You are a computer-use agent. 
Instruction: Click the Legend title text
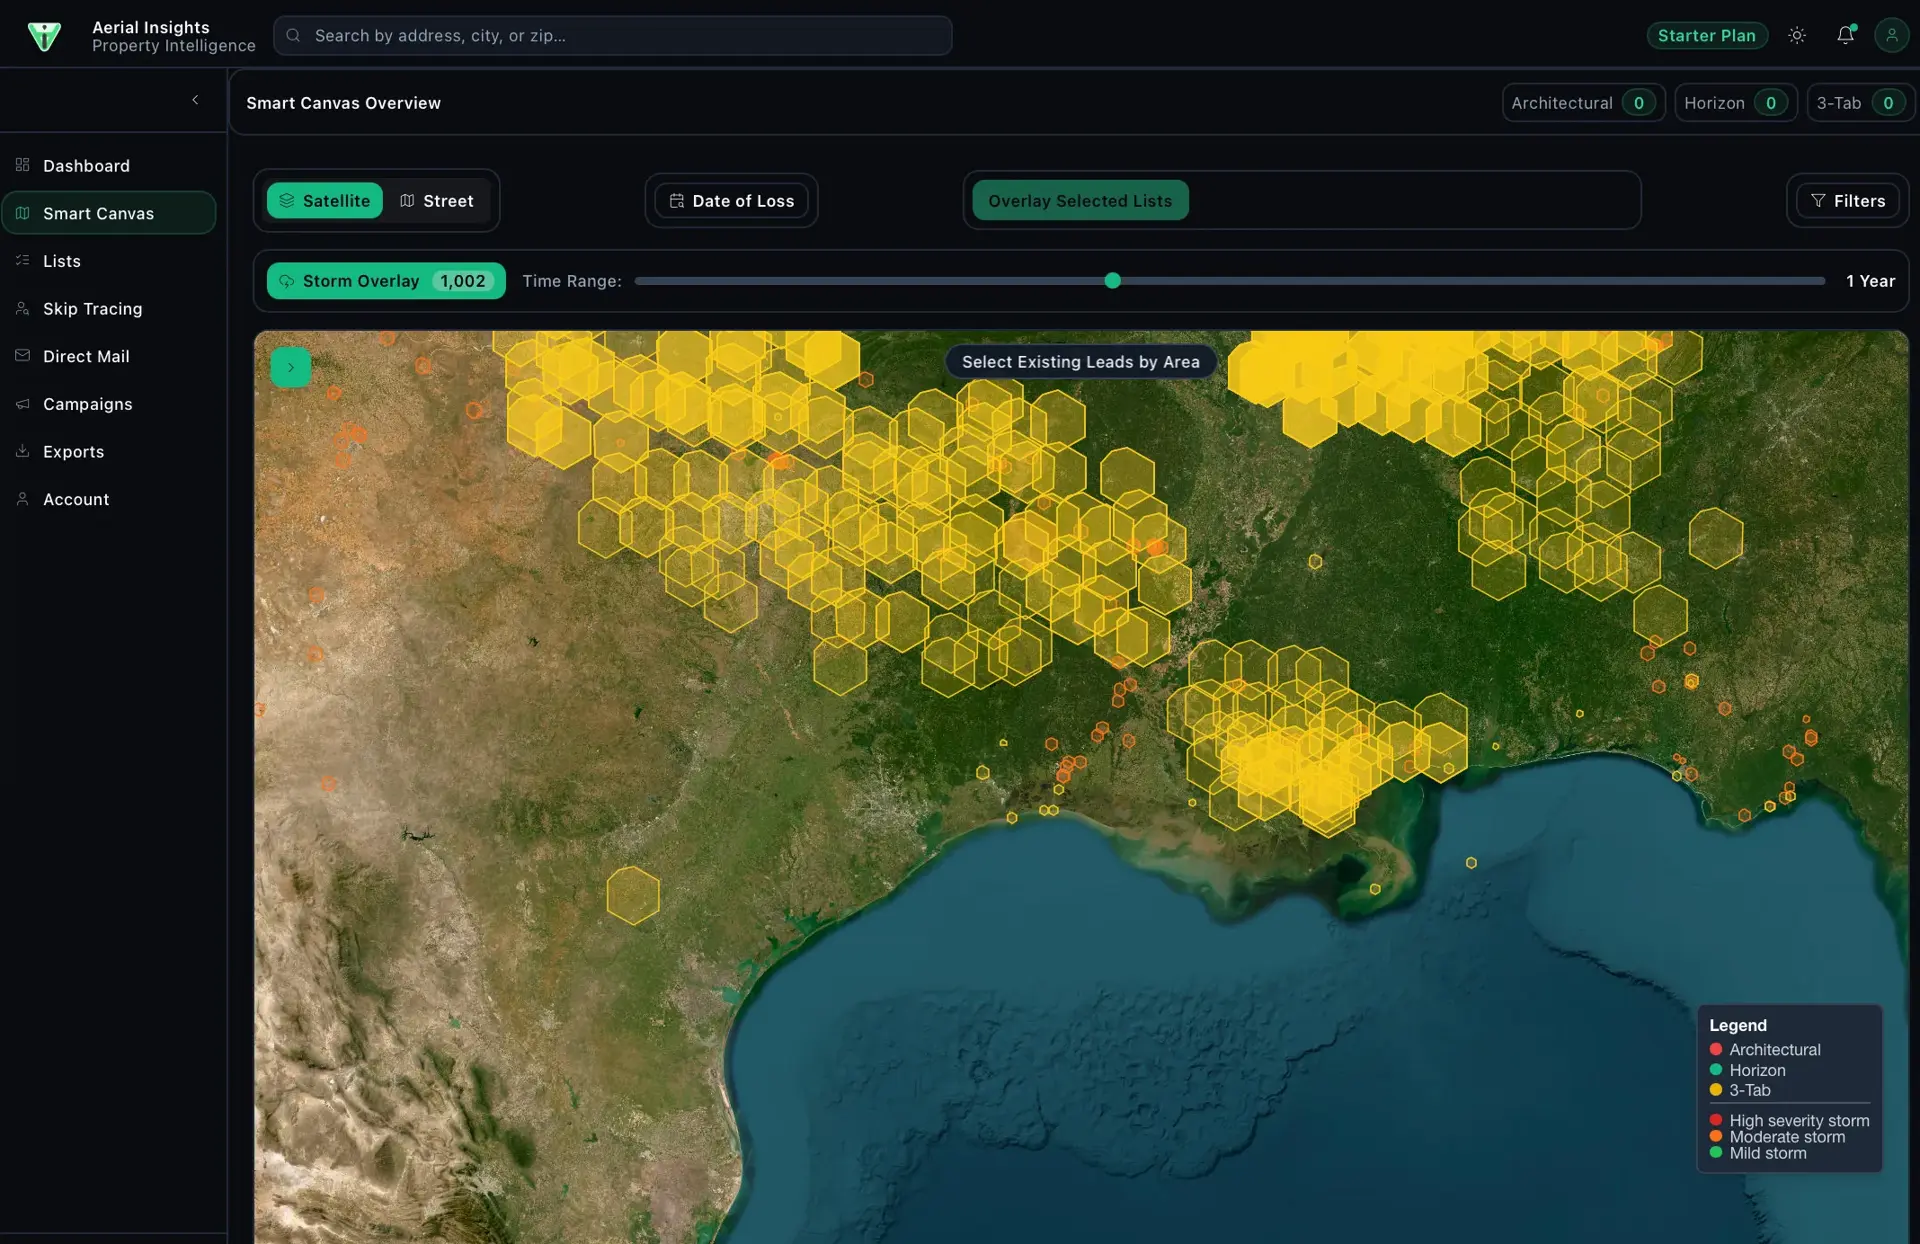tap(1738, 1025)
